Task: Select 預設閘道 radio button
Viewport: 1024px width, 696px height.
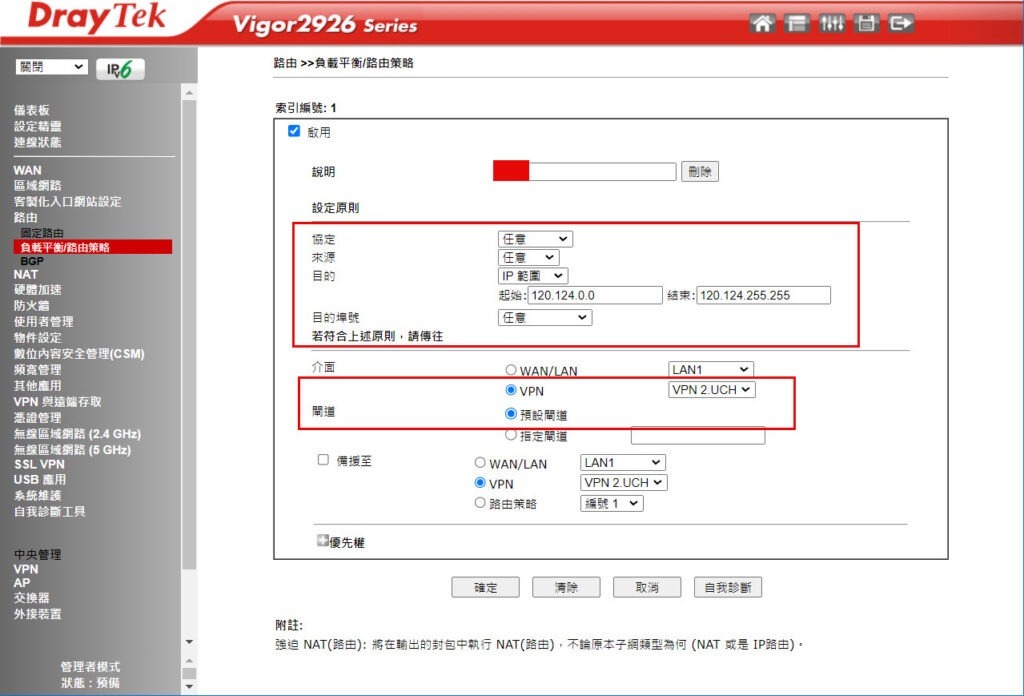Action: tap(511, 414)
